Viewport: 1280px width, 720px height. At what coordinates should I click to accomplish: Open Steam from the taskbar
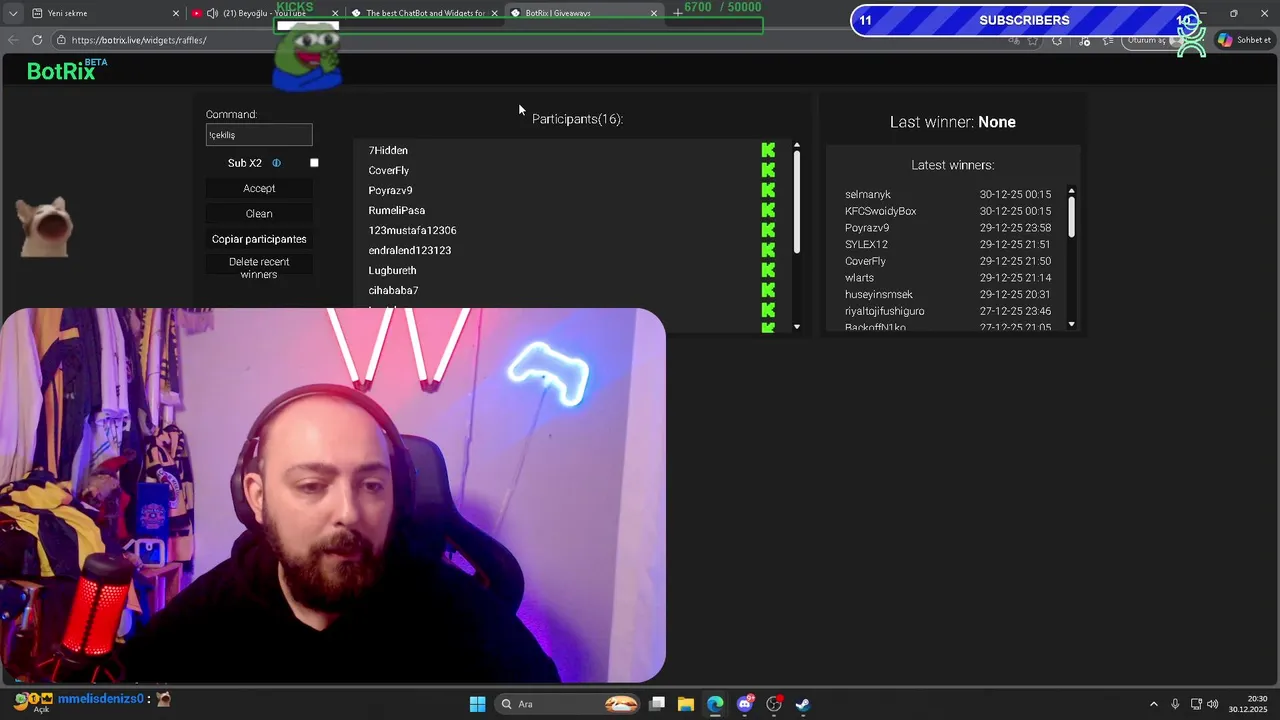click(x=802, y=704)
